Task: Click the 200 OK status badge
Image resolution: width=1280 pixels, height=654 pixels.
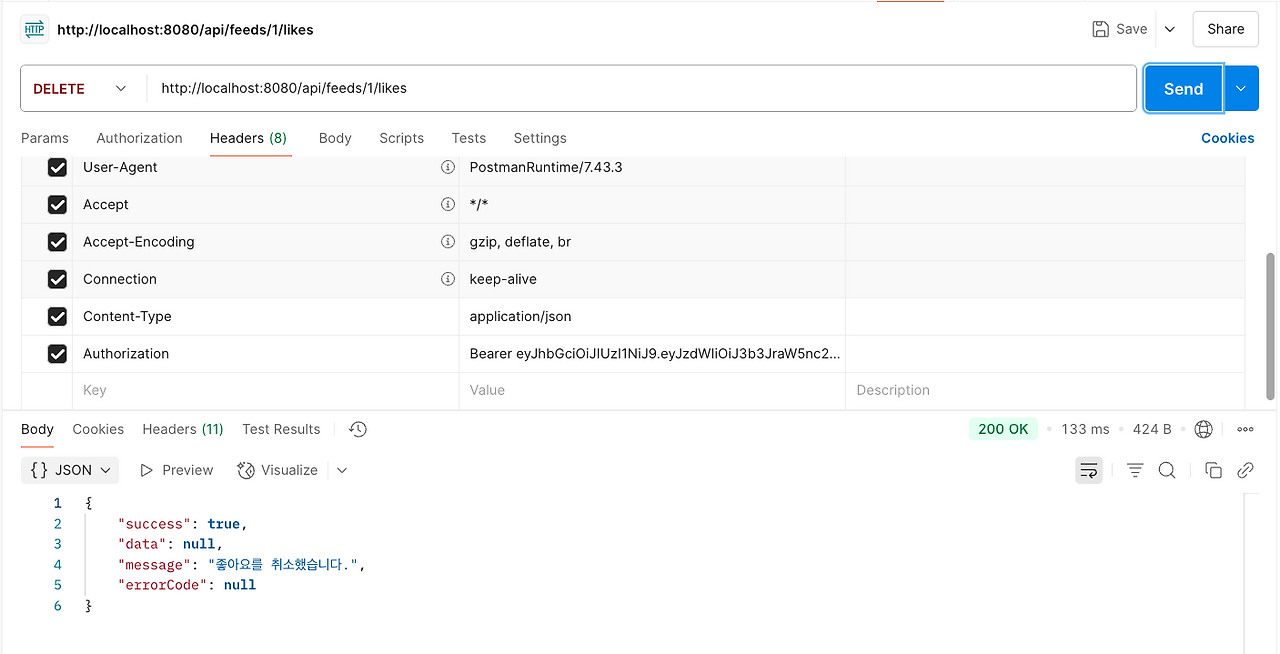Action: coord(1003,429)
